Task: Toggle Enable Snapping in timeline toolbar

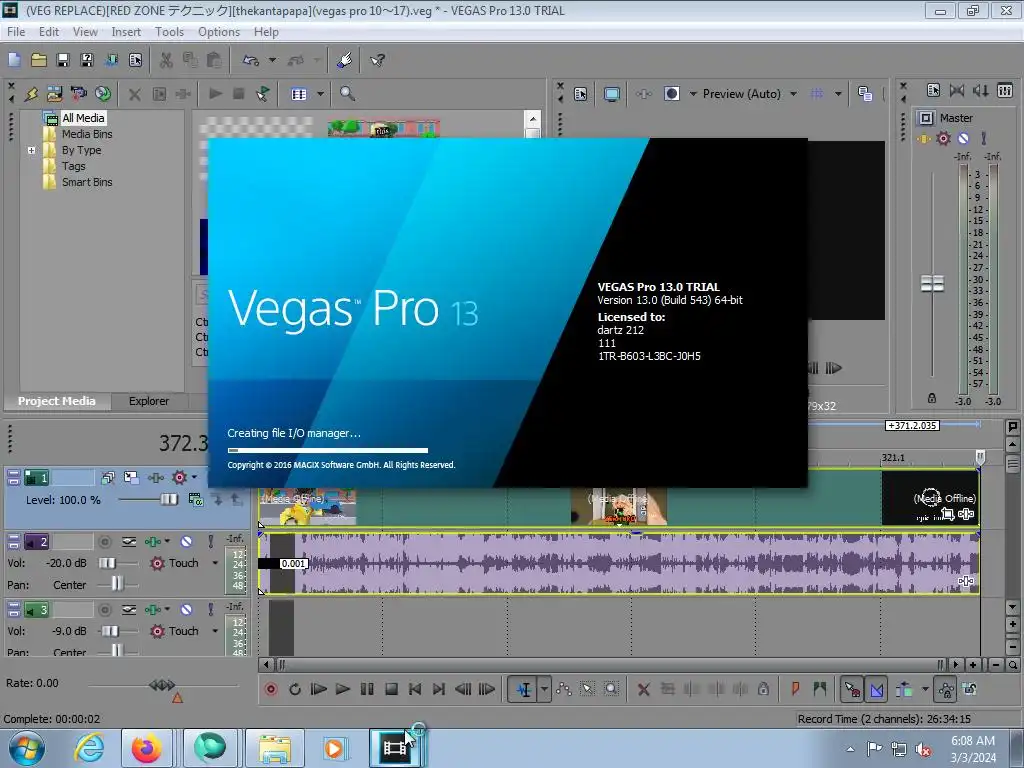Action: (x=852, y=689)
